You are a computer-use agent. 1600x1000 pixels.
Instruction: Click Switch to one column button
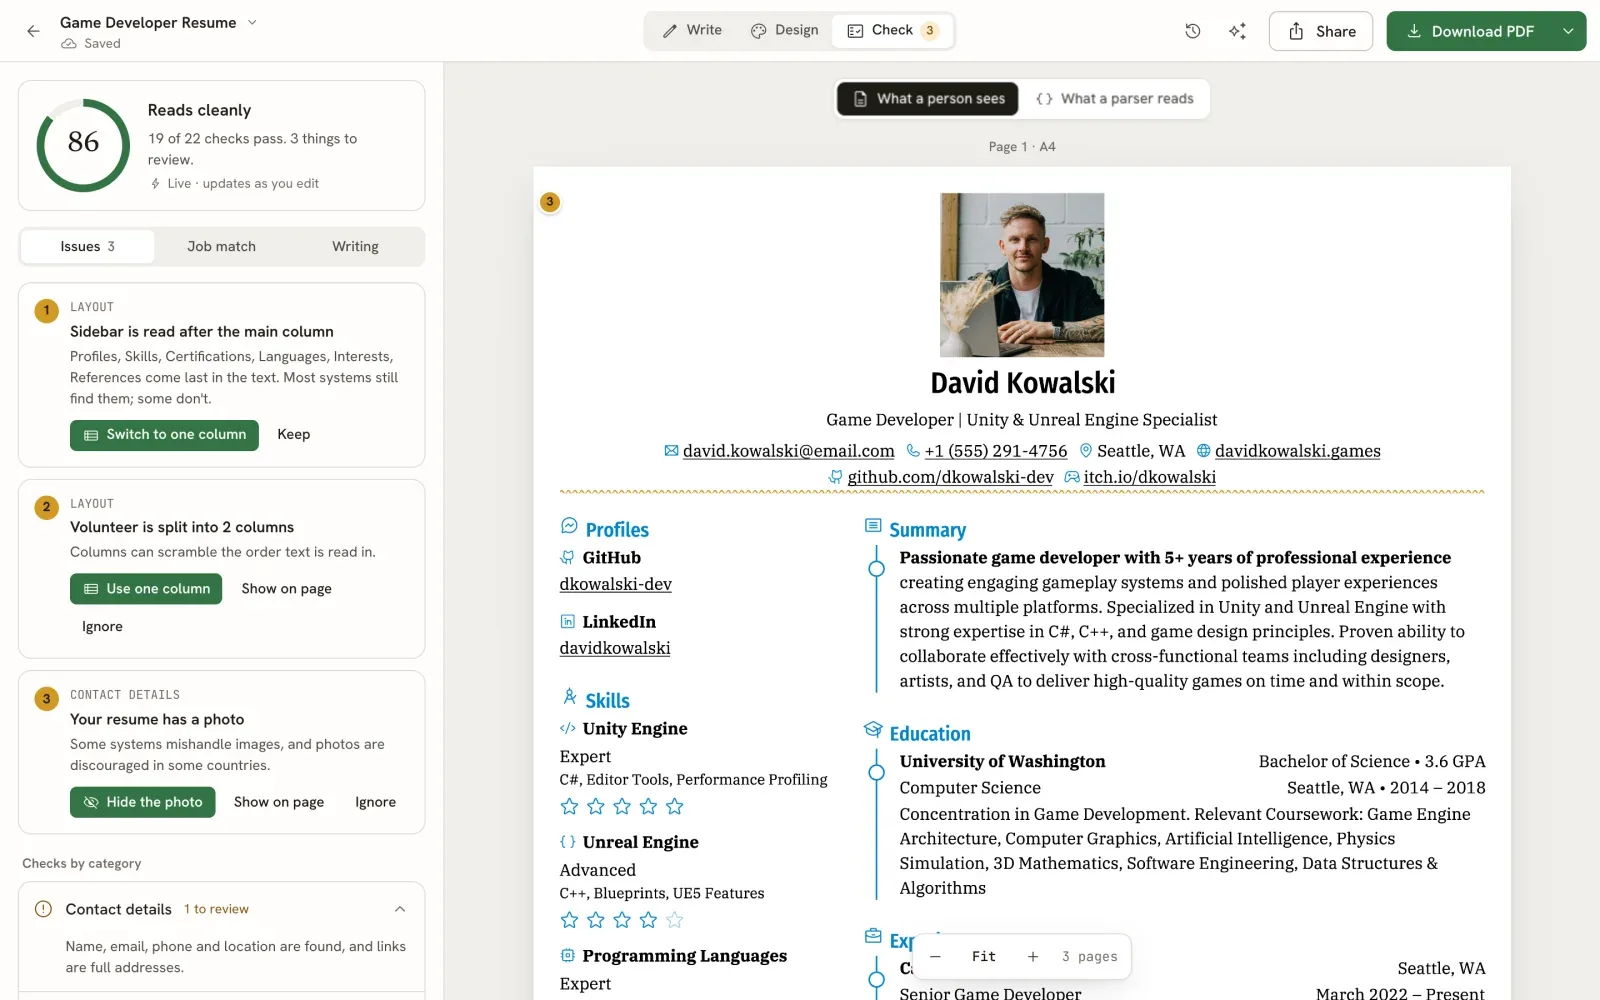tap(164, 435)
